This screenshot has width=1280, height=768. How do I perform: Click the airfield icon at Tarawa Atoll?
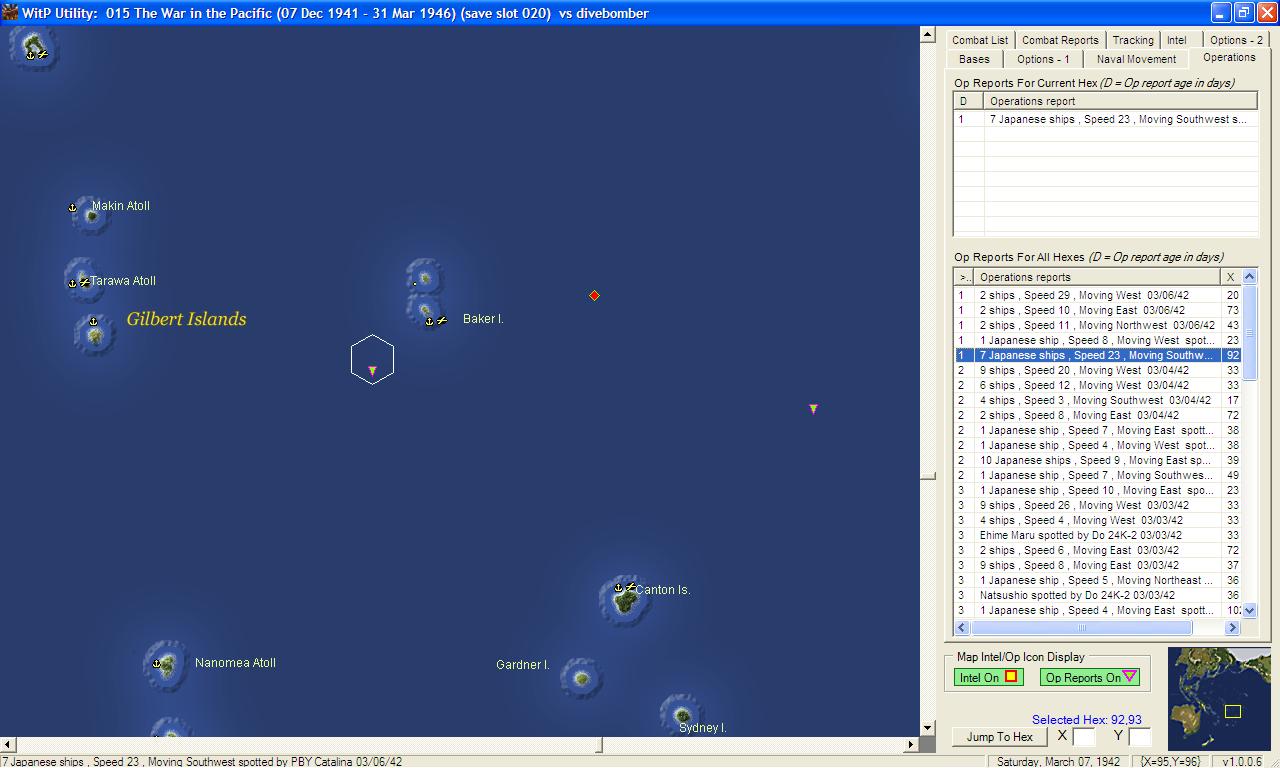(85, 282)
